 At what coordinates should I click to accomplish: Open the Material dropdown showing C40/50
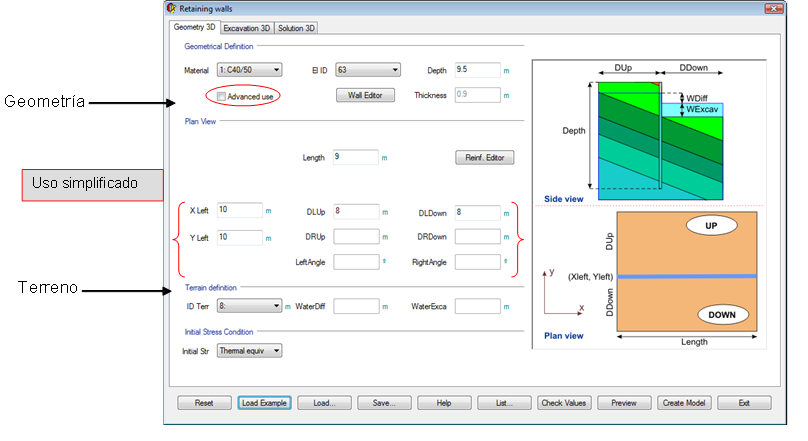[249, 70]
